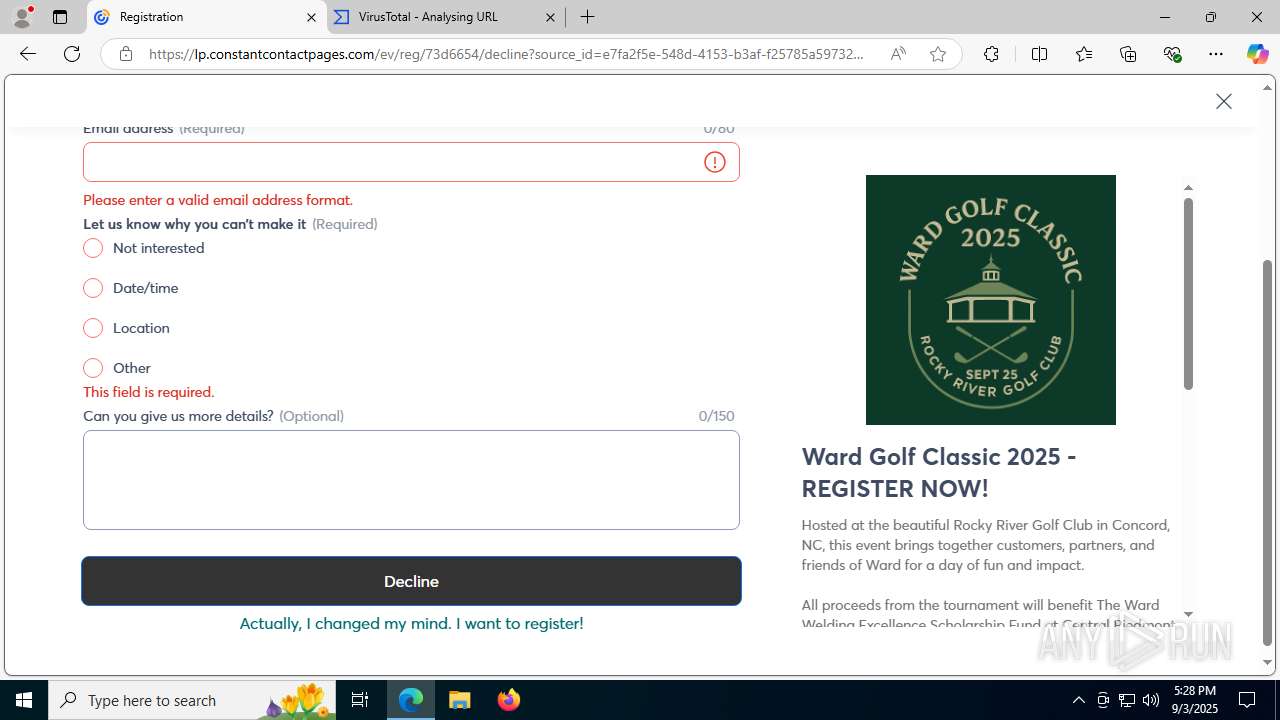Open Favorites list icon
This screenshot has width=1280, height=720.
[x=1084, y=54]
